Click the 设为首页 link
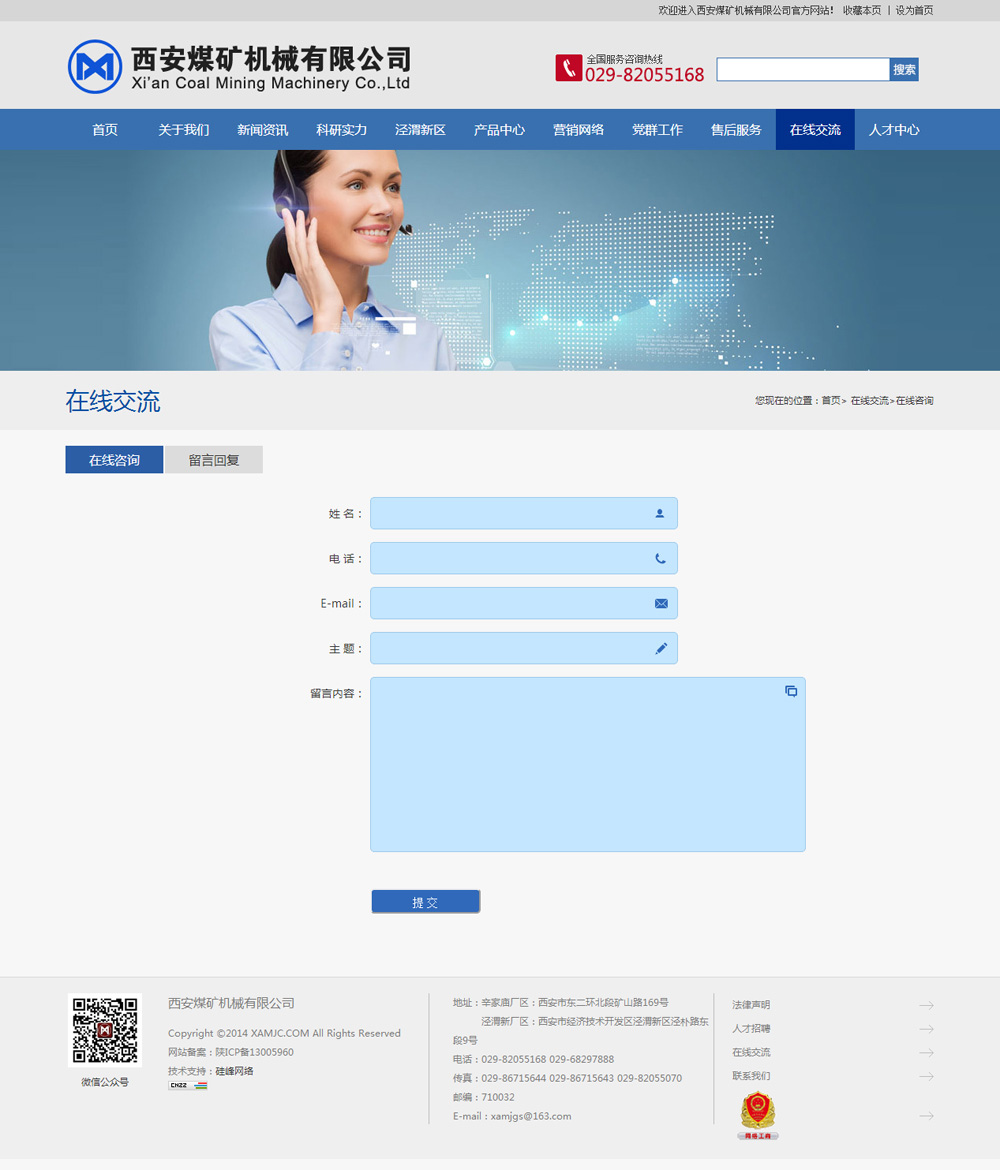 [914, 10]
